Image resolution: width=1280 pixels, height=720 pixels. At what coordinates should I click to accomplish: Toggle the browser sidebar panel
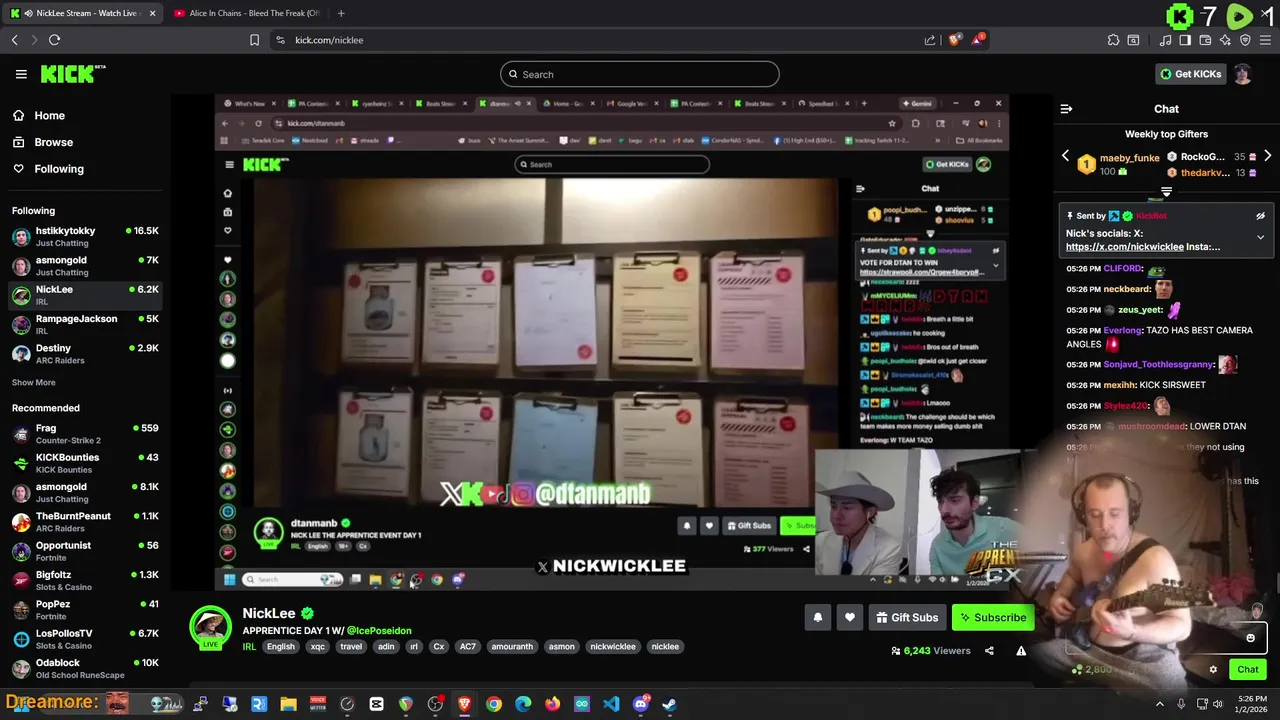click(x=1185, y=40)
